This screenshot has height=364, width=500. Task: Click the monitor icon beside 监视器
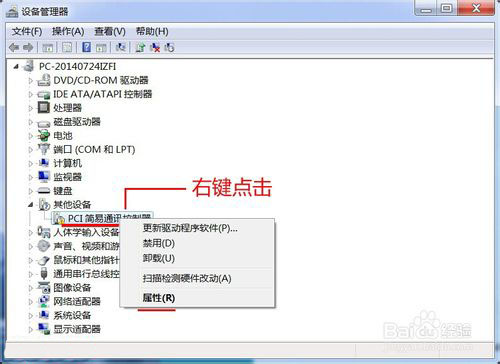(44, 177)
